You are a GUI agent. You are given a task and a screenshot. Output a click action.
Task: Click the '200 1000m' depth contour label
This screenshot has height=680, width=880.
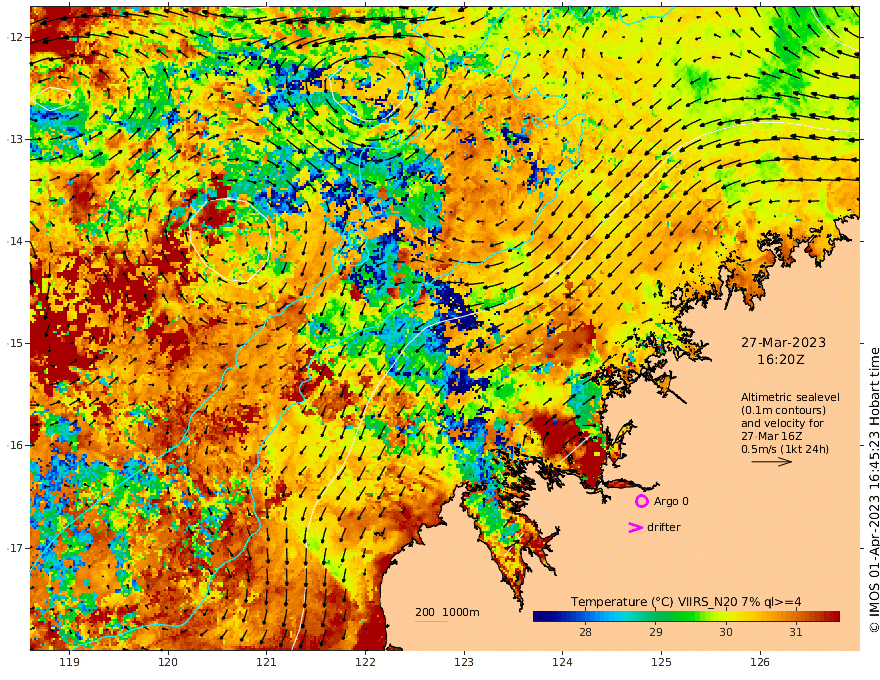pos(447,612)
